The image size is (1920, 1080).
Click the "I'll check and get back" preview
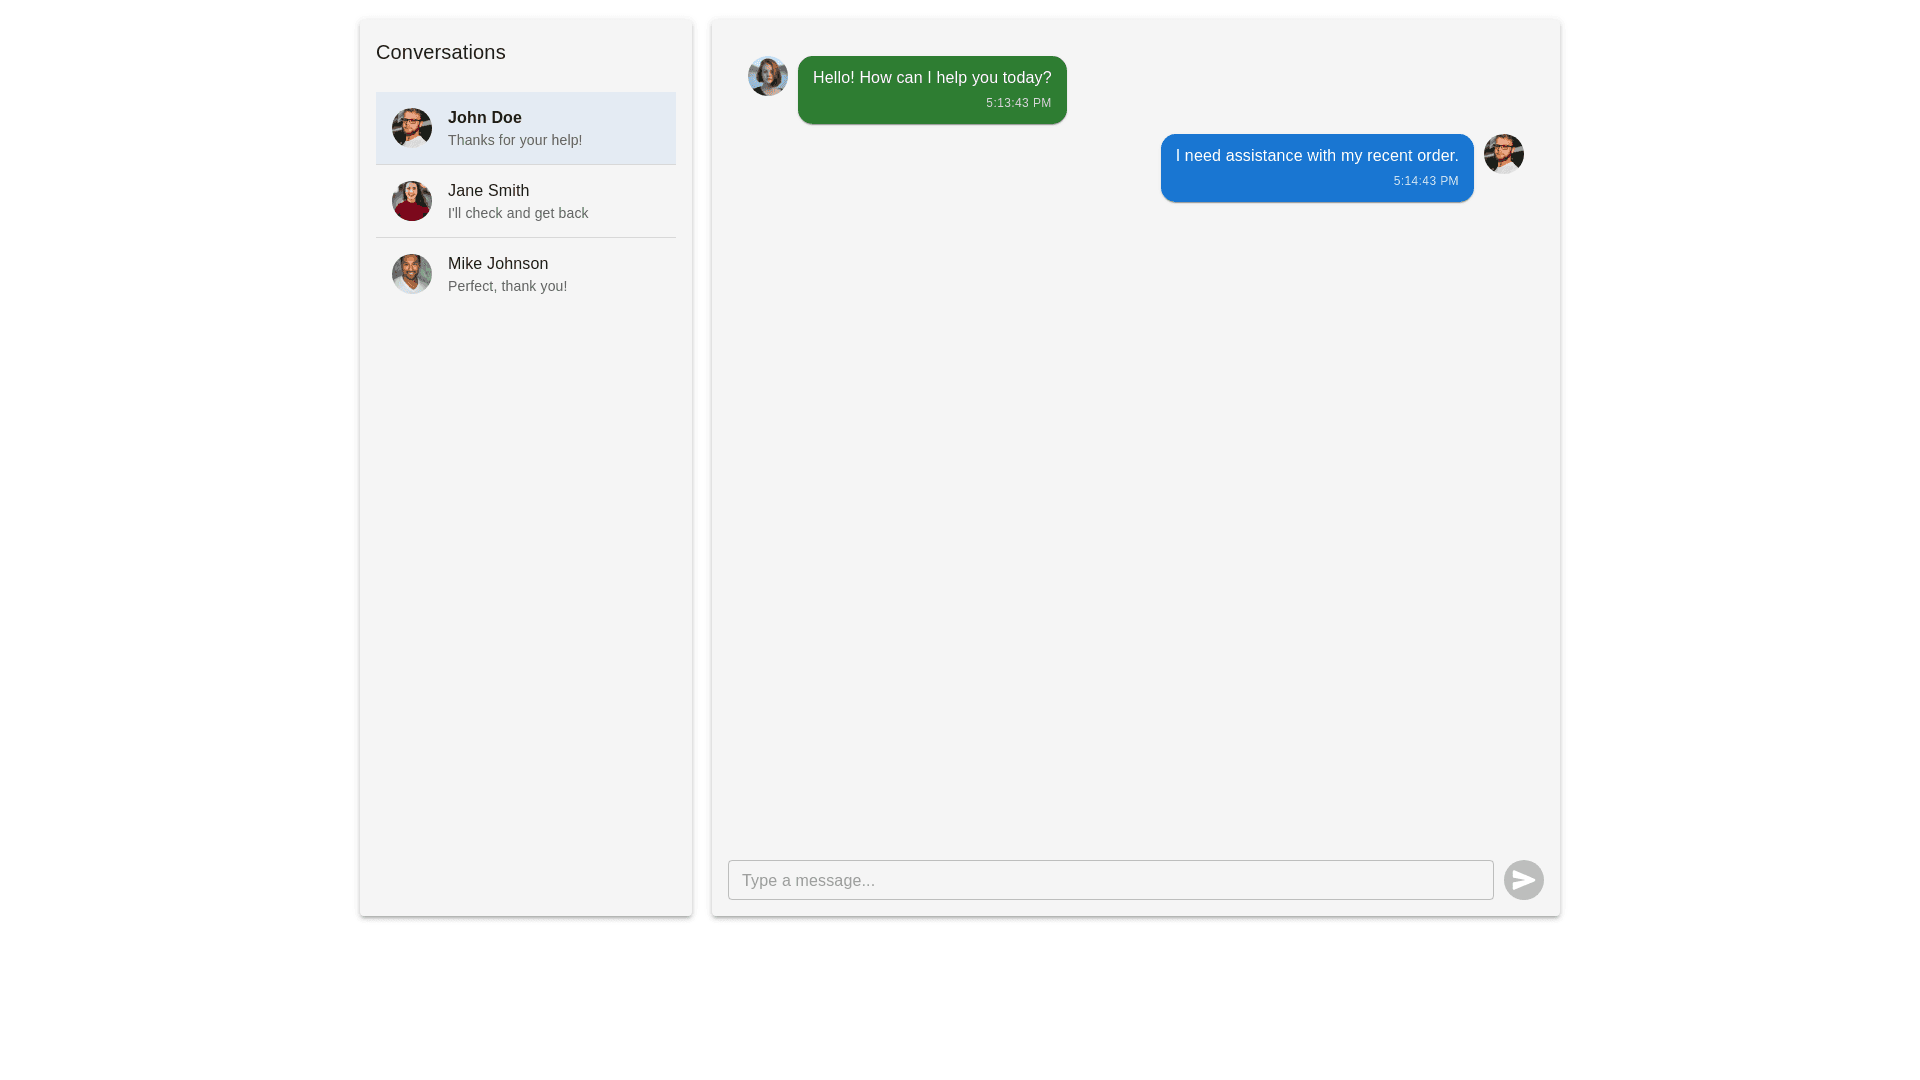click(x=518, y=213)
